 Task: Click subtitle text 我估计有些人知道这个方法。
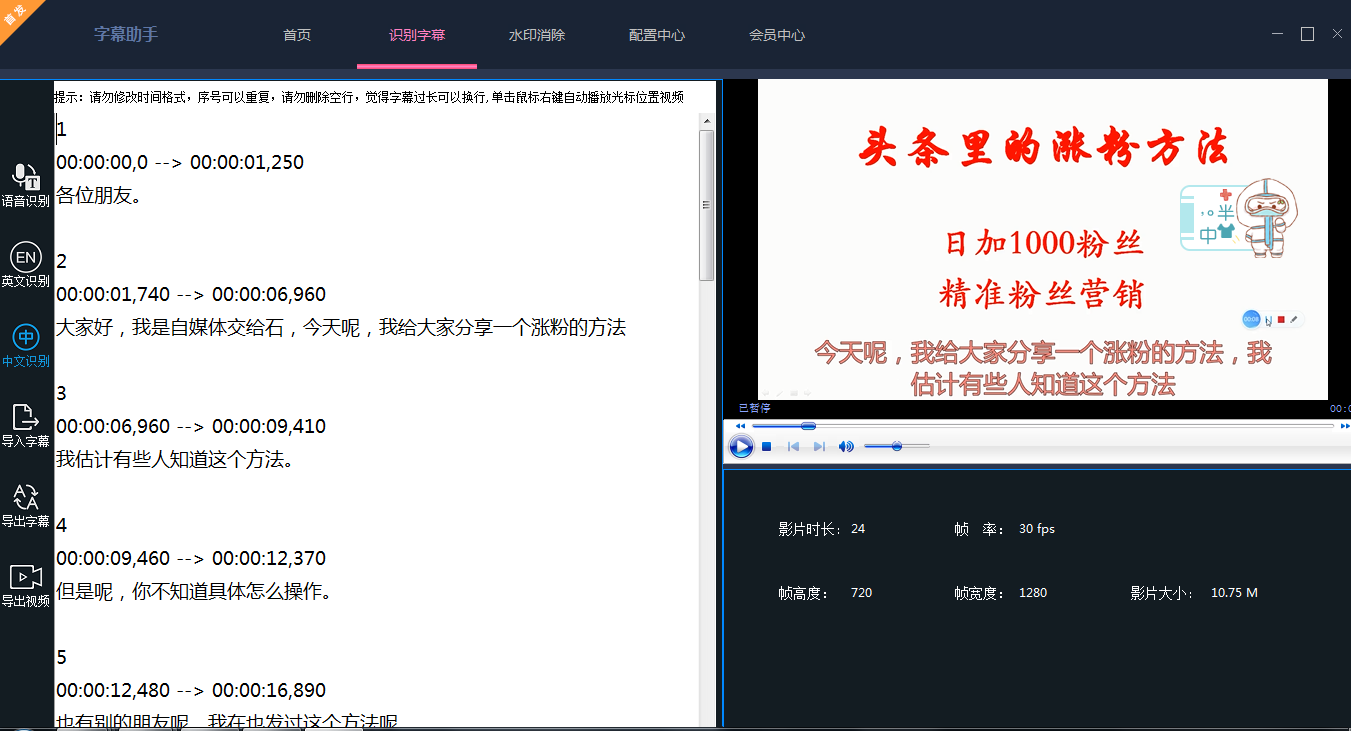tap(175, 460)
